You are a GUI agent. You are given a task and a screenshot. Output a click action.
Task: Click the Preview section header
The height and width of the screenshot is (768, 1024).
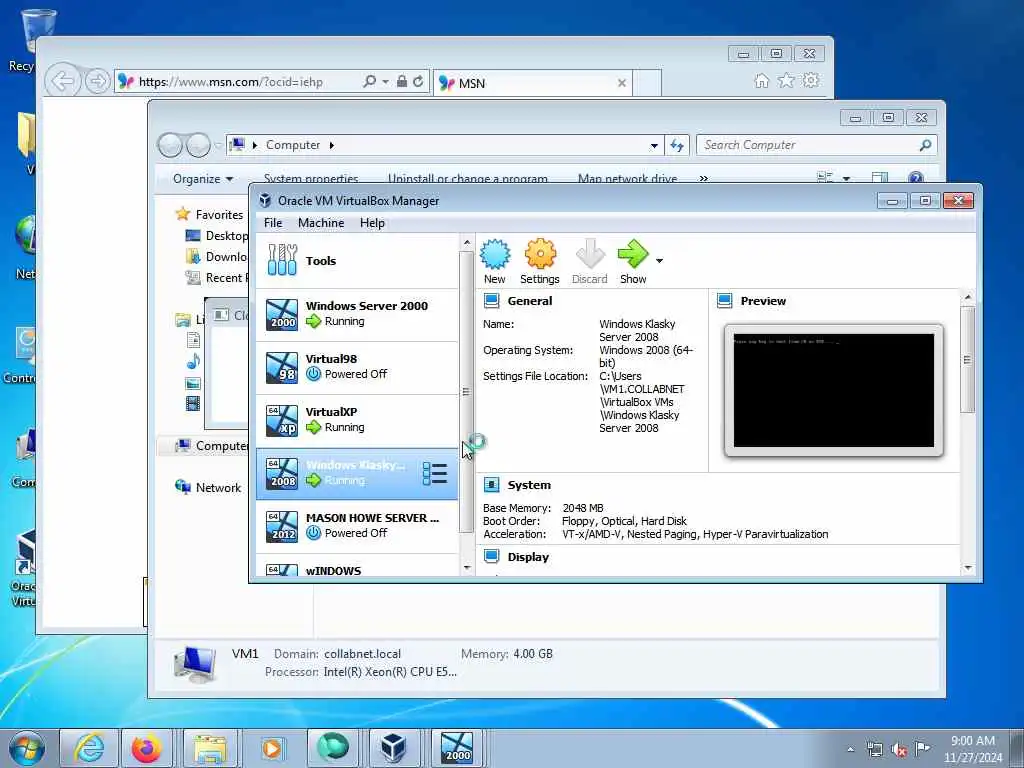[763, 301]
